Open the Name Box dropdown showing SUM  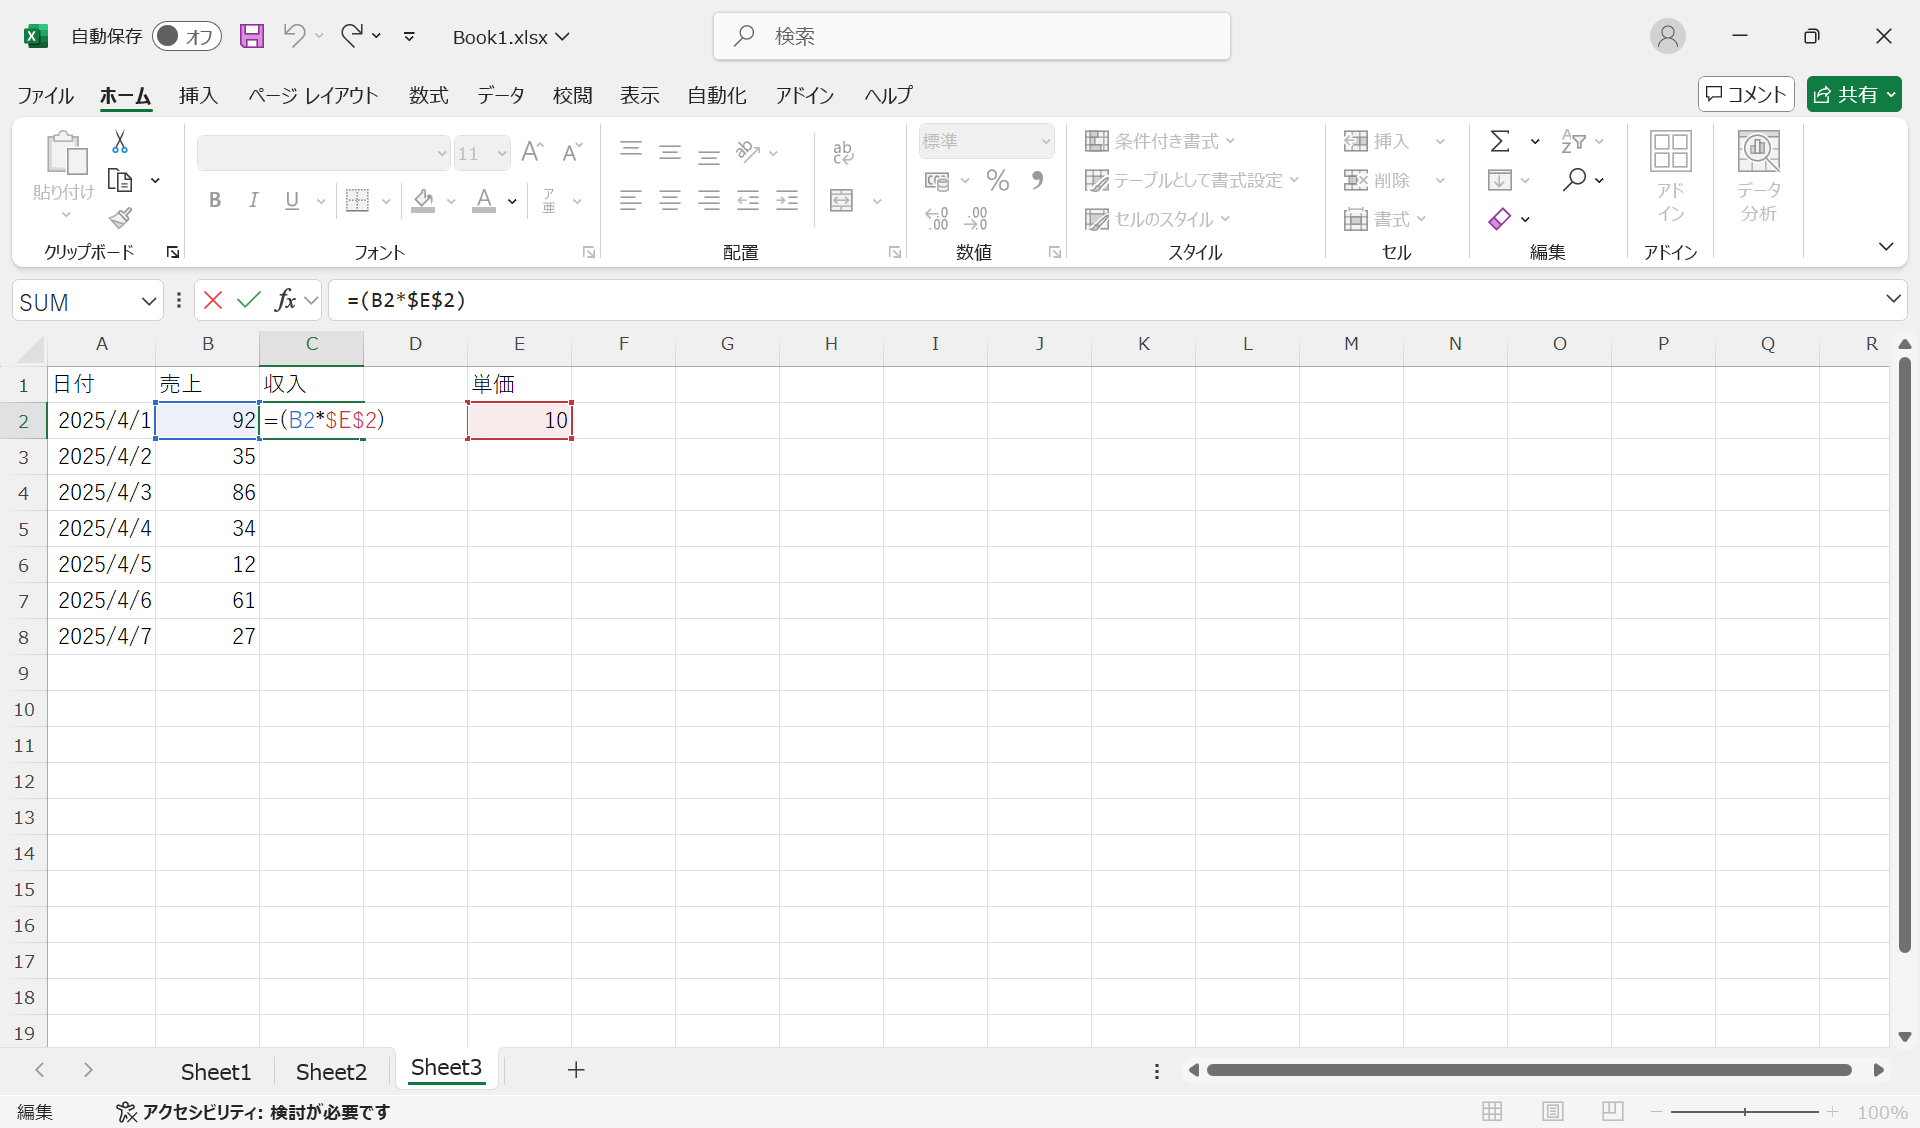coord(149,301)
